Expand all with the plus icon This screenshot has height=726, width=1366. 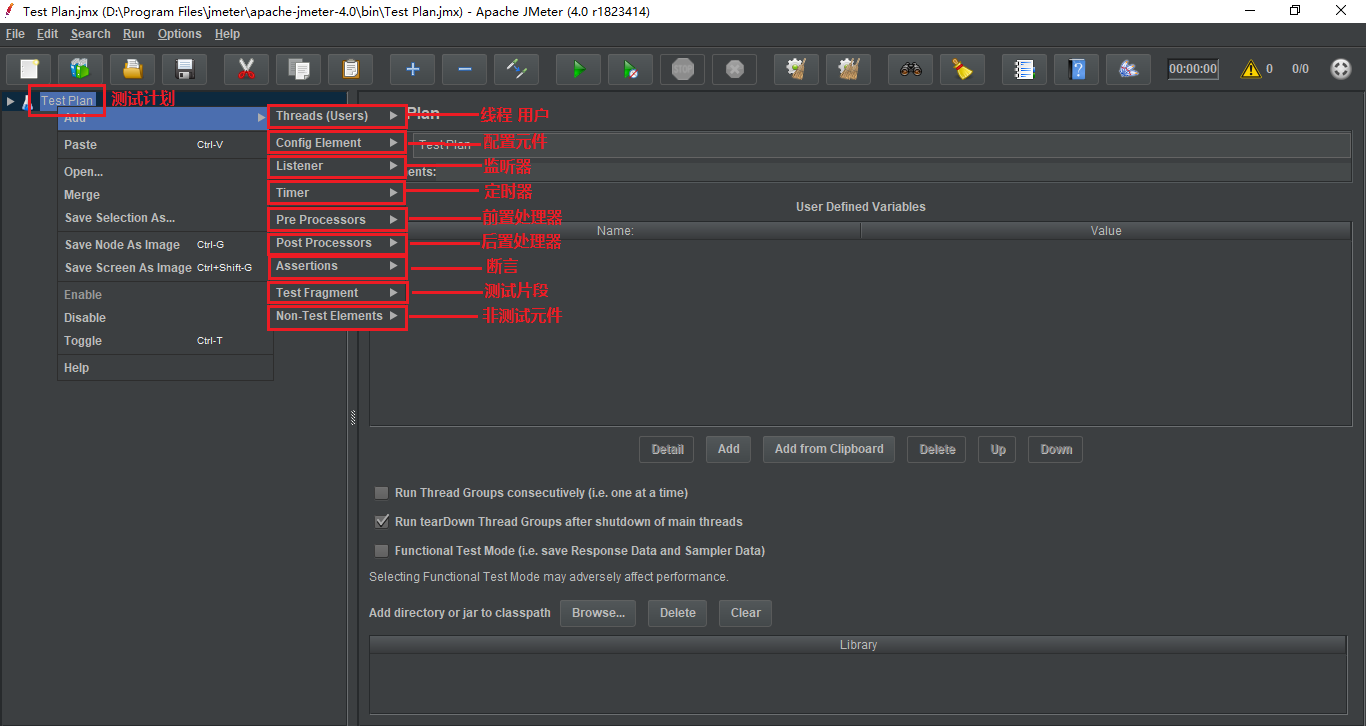click(x=412, y=69)
